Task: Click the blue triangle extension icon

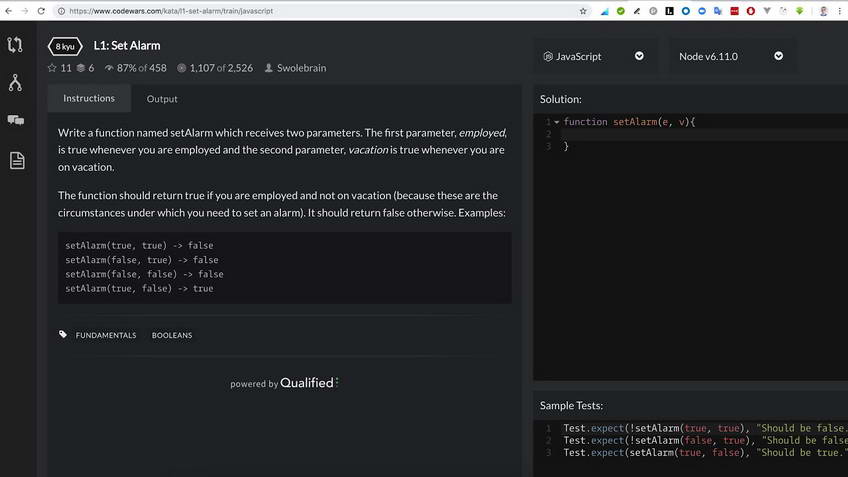Action: (x=605, y=11)
